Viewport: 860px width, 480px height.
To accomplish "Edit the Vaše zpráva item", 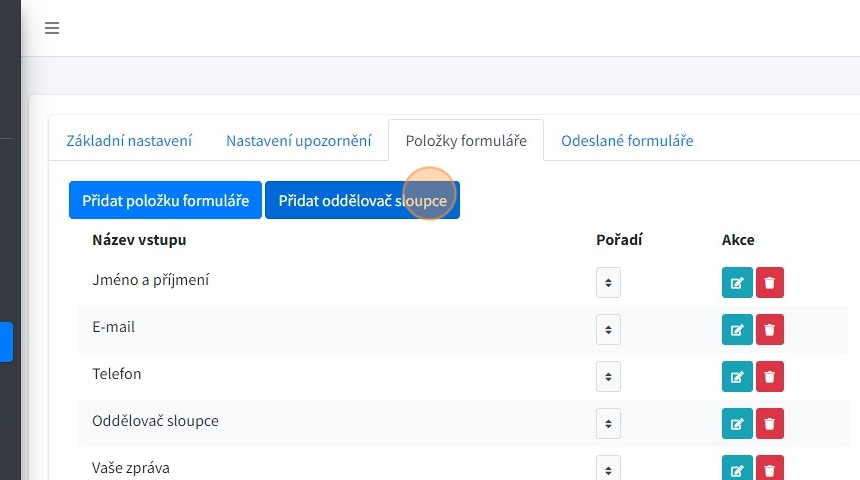I will tap(737, 469).
